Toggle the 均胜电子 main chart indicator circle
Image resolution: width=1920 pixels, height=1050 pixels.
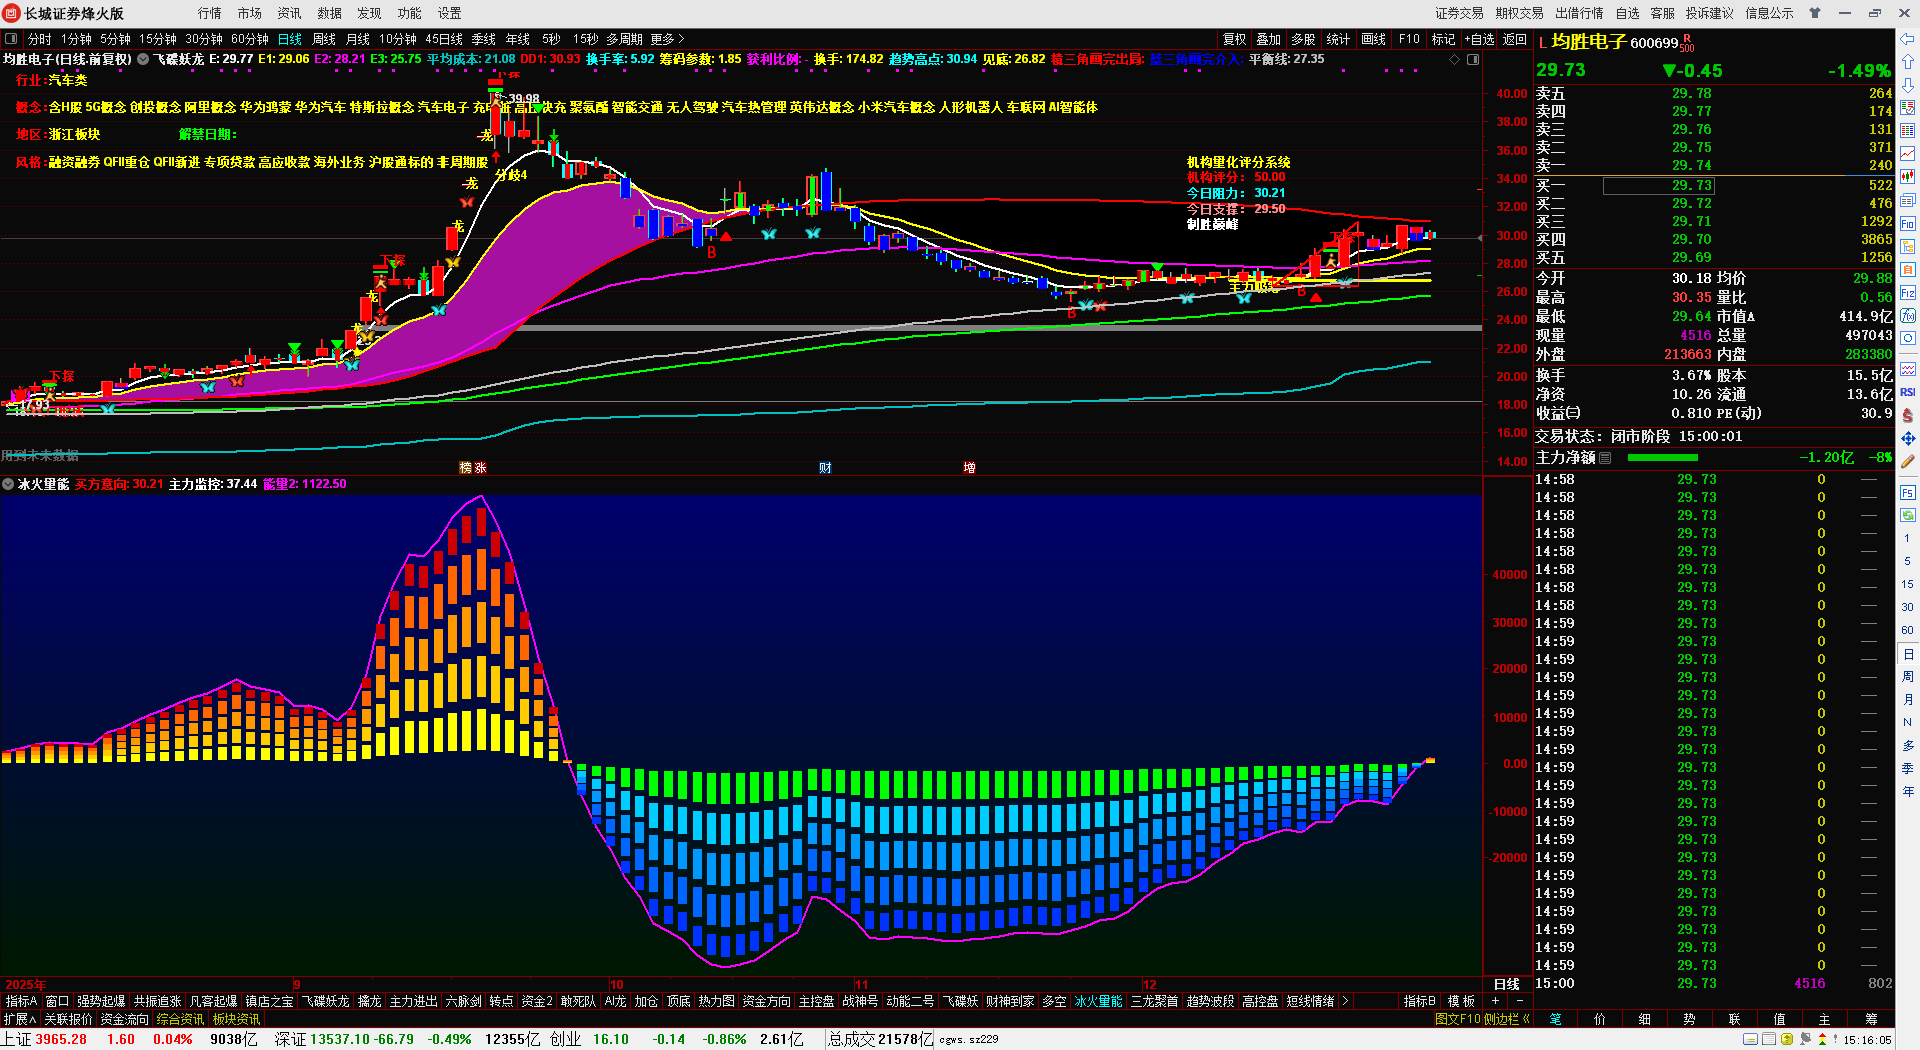tap(143, 60)
